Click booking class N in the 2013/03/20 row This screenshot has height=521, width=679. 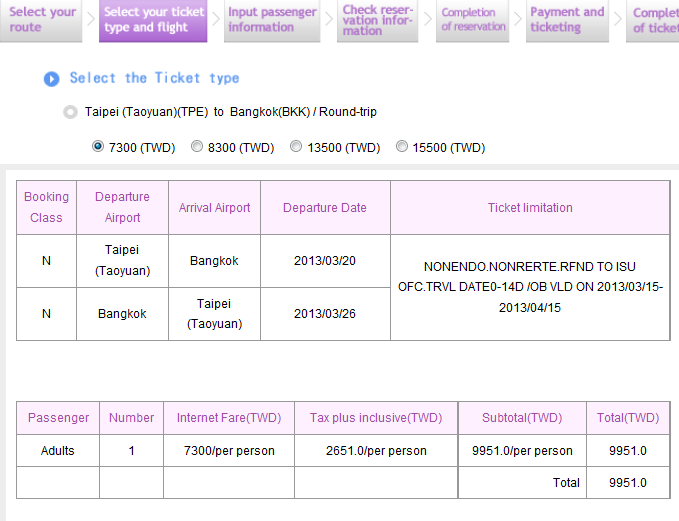pos(46,261)
